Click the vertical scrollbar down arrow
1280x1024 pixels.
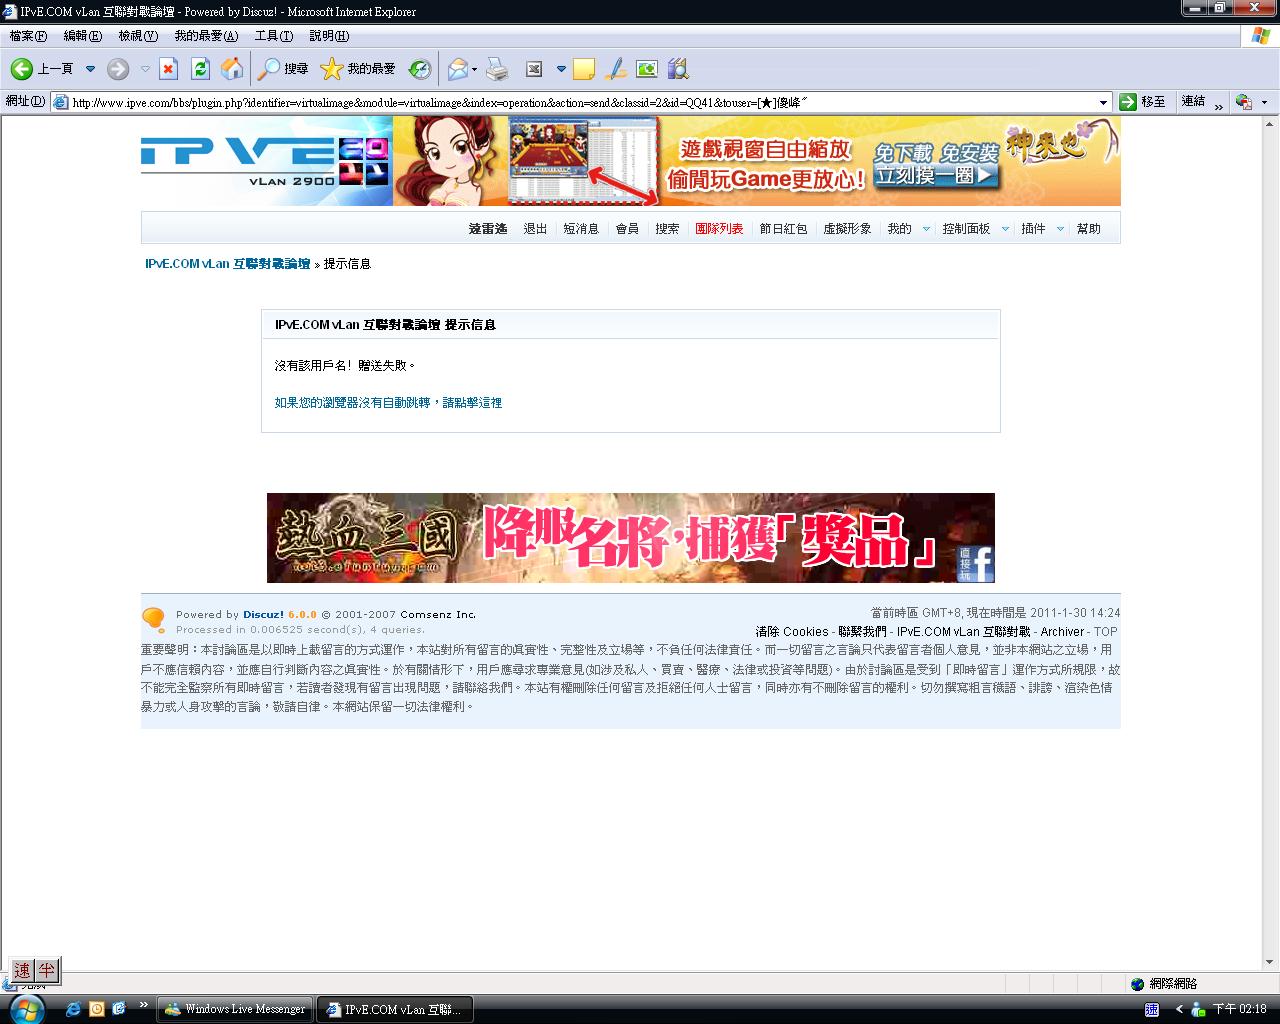click(1271, 962)
